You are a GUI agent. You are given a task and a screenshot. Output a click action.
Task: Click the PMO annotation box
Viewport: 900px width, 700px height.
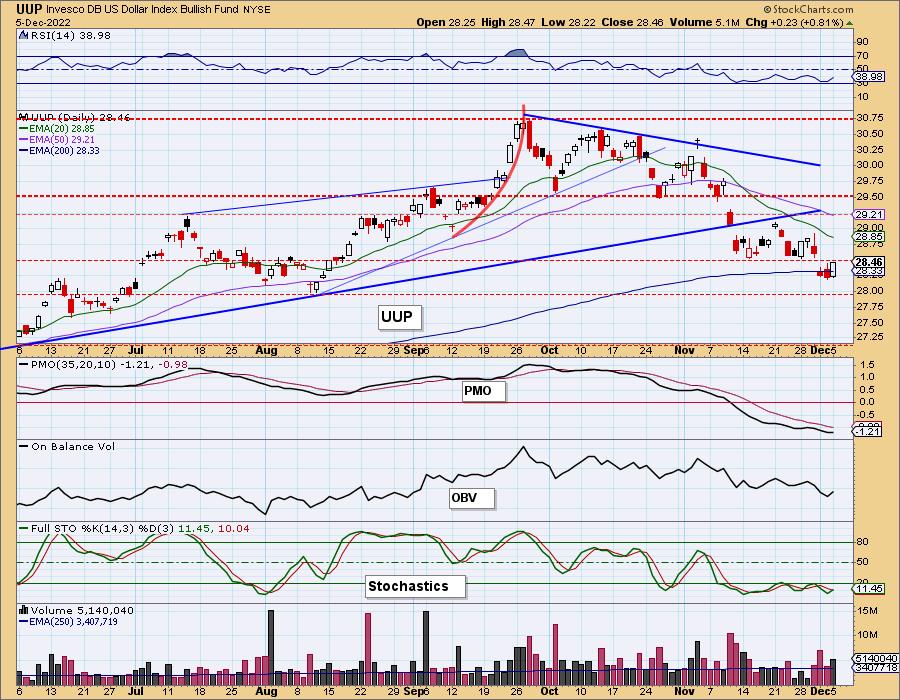pos(484,391)
